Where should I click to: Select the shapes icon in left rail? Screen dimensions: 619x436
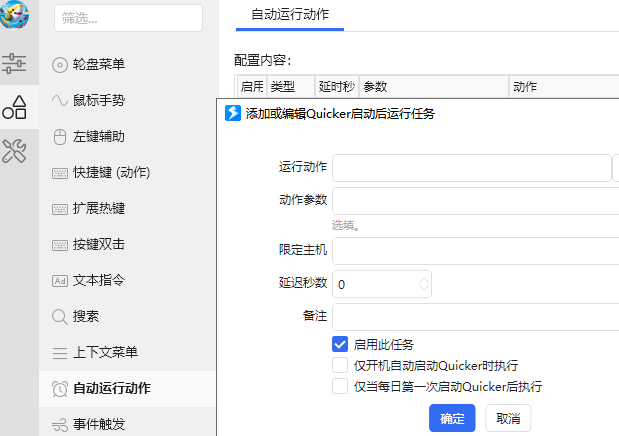tap(14, 107)
